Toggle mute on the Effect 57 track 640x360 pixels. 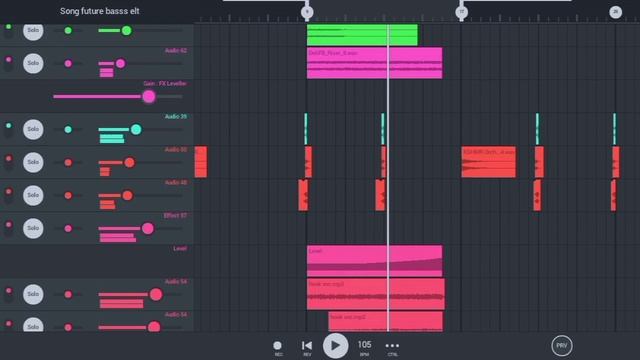tap(9, 228)
